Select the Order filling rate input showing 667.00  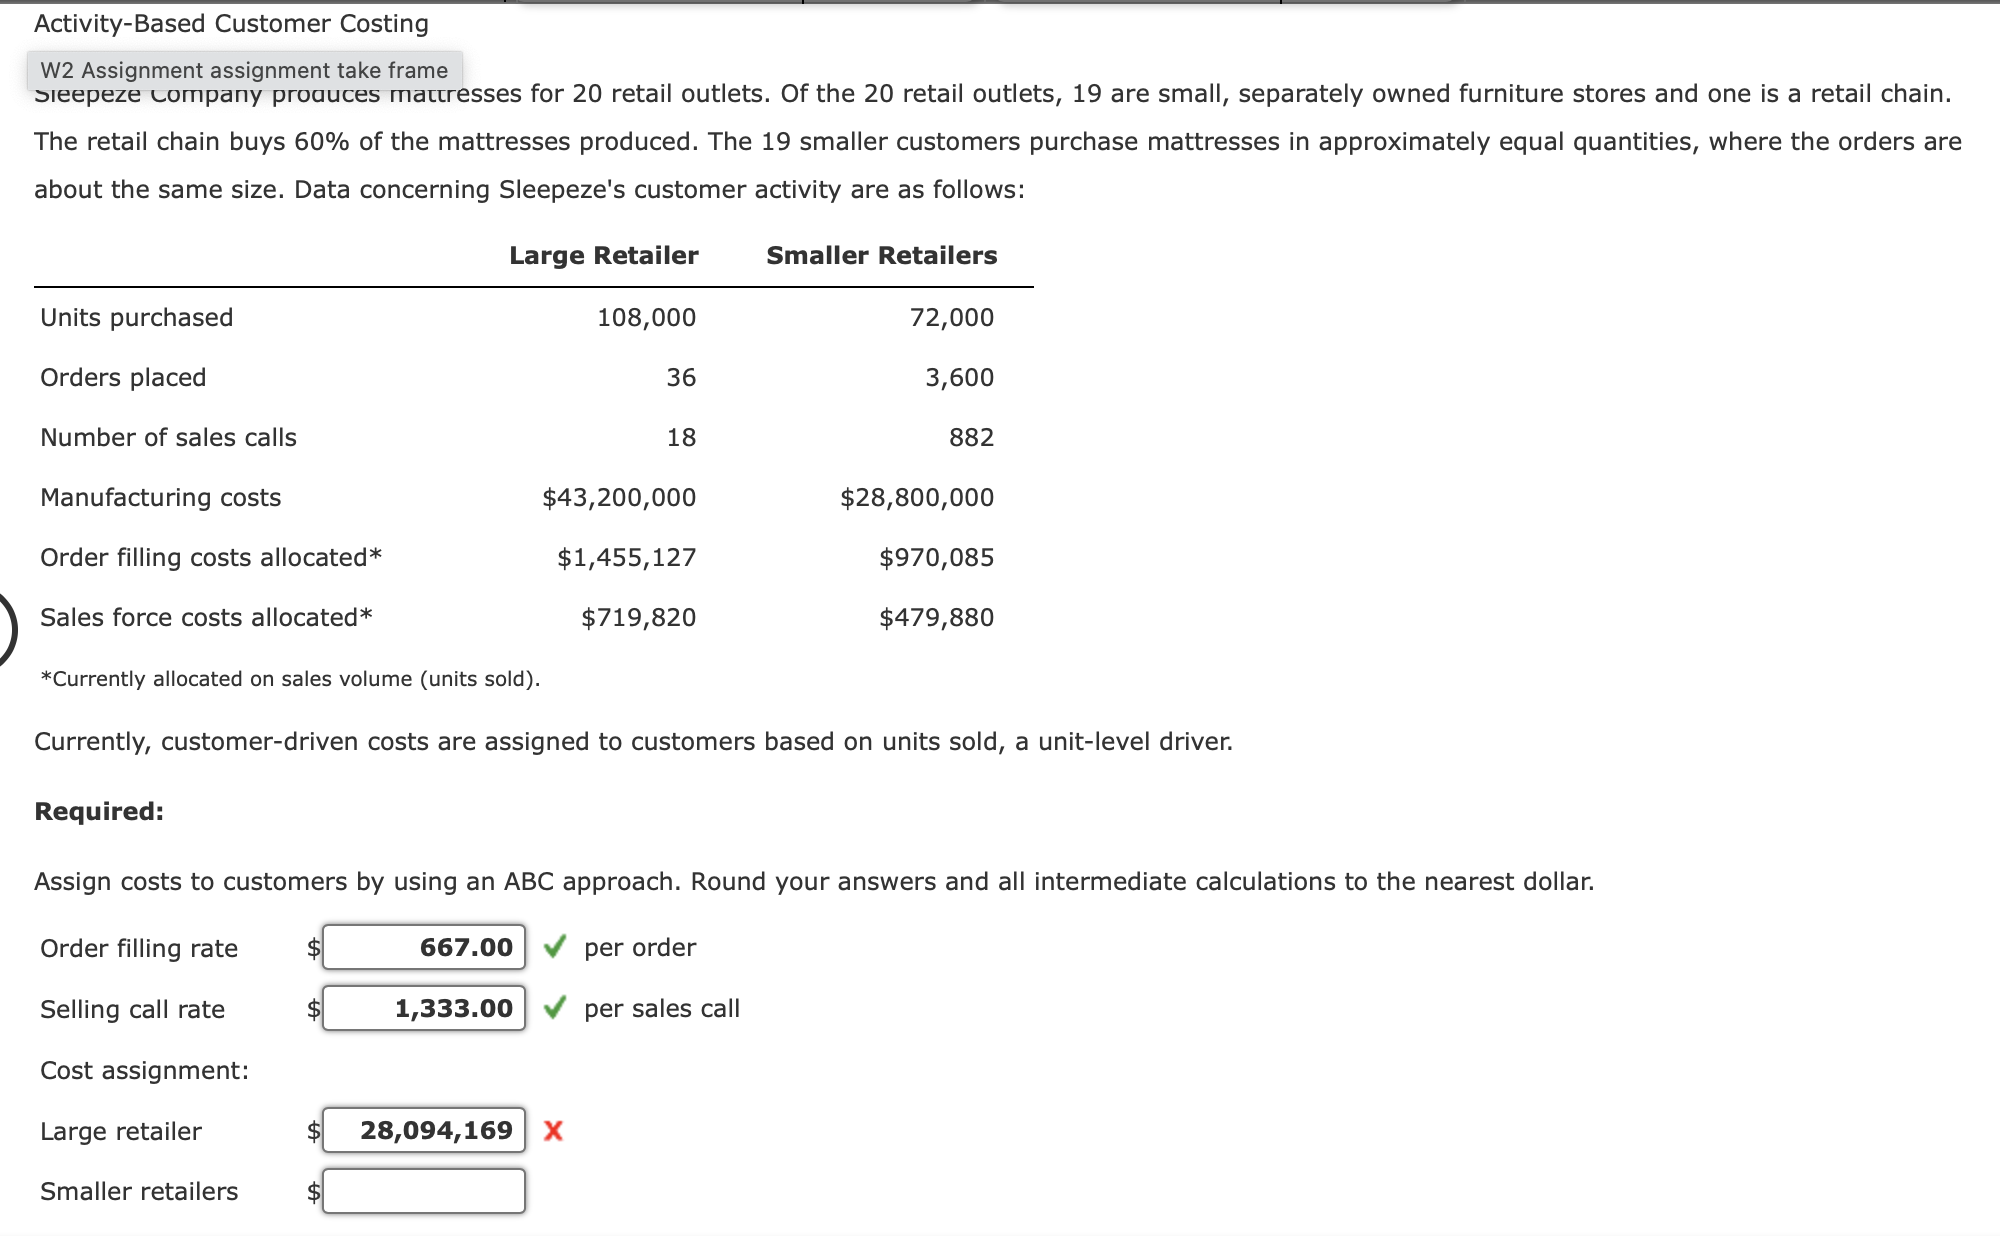[x=423, y=947]
